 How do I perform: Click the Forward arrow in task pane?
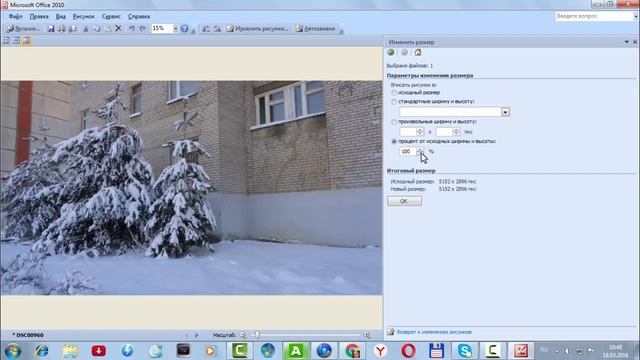pos(404,52)
